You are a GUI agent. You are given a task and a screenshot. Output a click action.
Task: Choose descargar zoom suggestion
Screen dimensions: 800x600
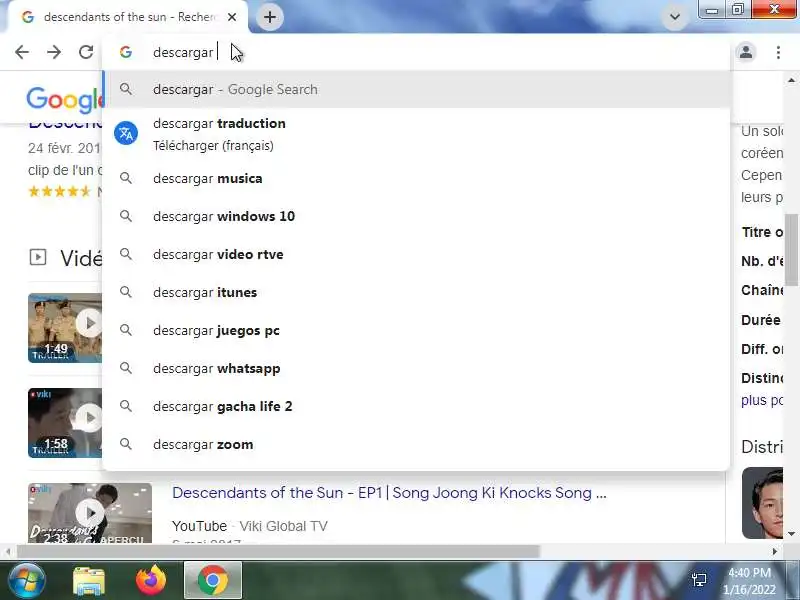(x=416, y=444)
